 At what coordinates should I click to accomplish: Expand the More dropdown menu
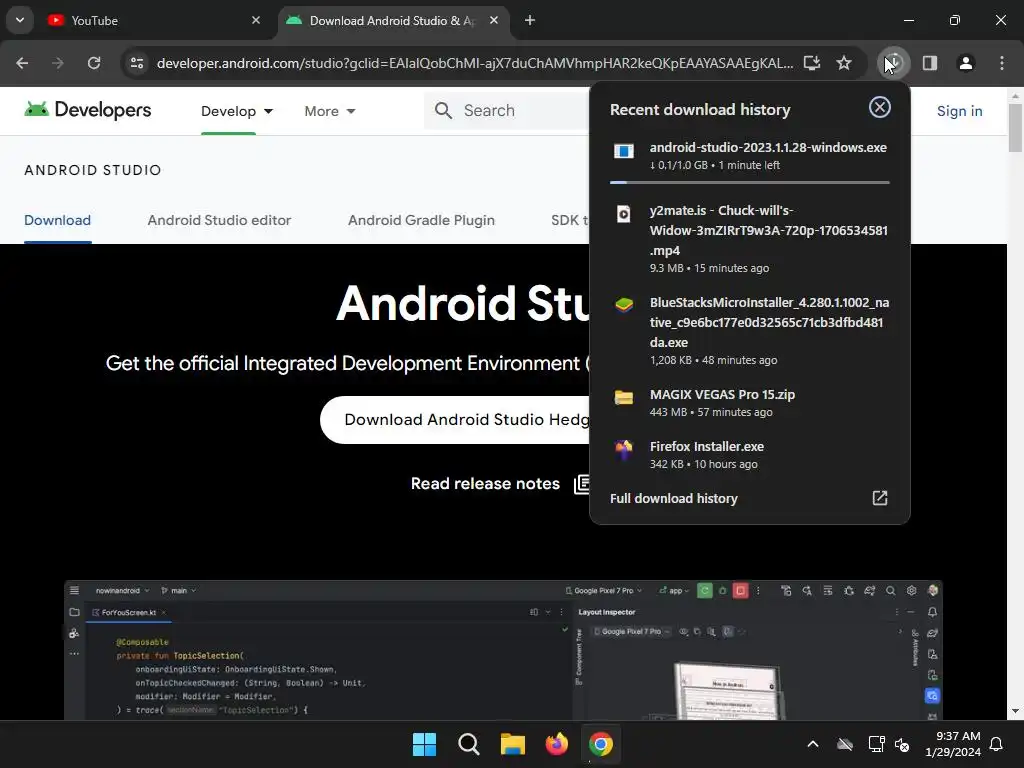330,111
